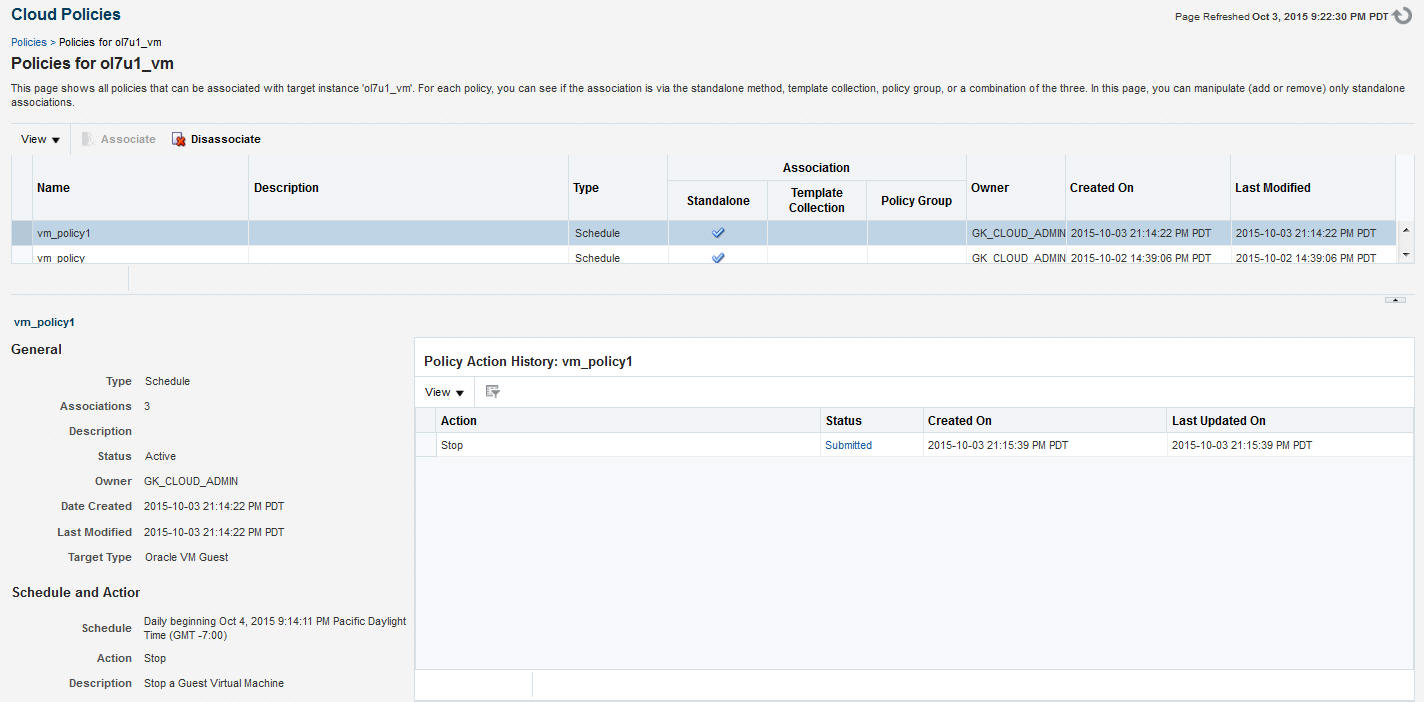
Task: Sort the history table by Created On
Action: pos(1045,421)
